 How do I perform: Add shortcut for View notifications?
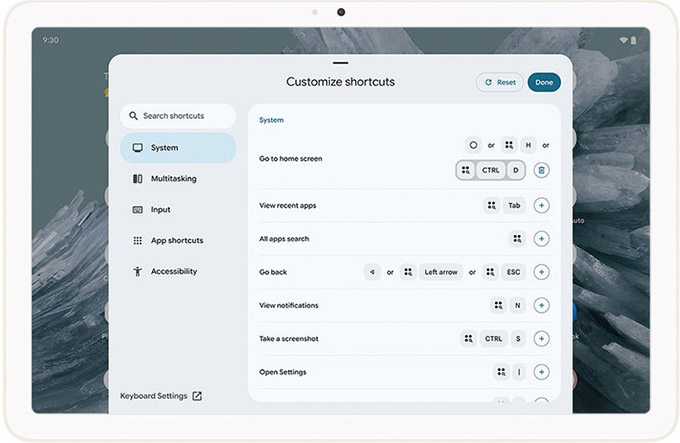tap(541, 305)
